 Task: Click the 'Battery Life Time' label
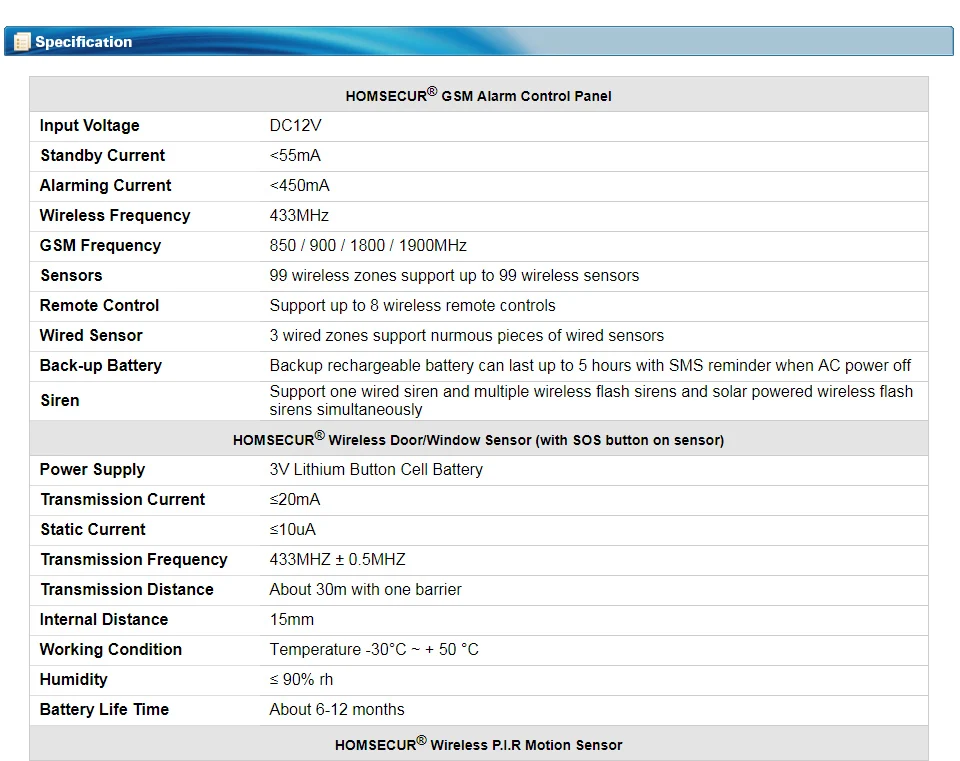[x=104, y=710]
